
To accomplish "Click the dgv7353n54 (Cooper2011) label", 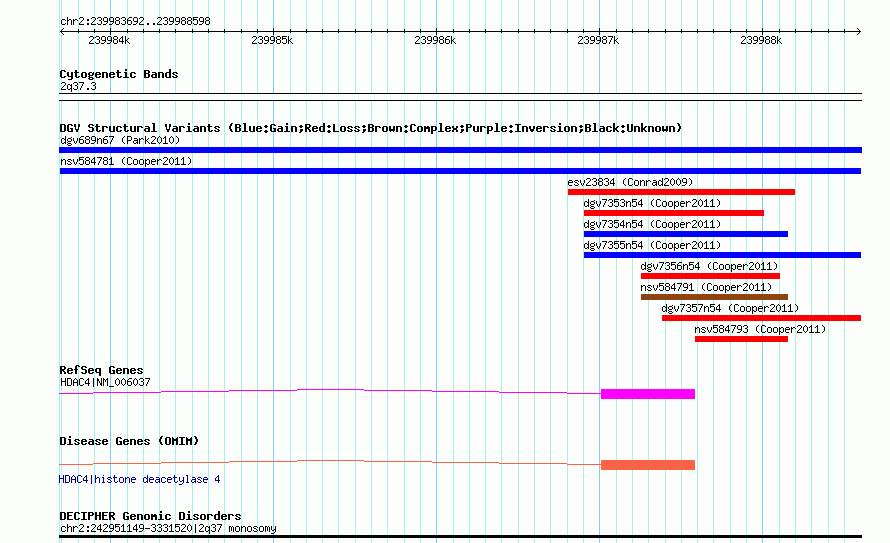I will [x=652, y=203].
